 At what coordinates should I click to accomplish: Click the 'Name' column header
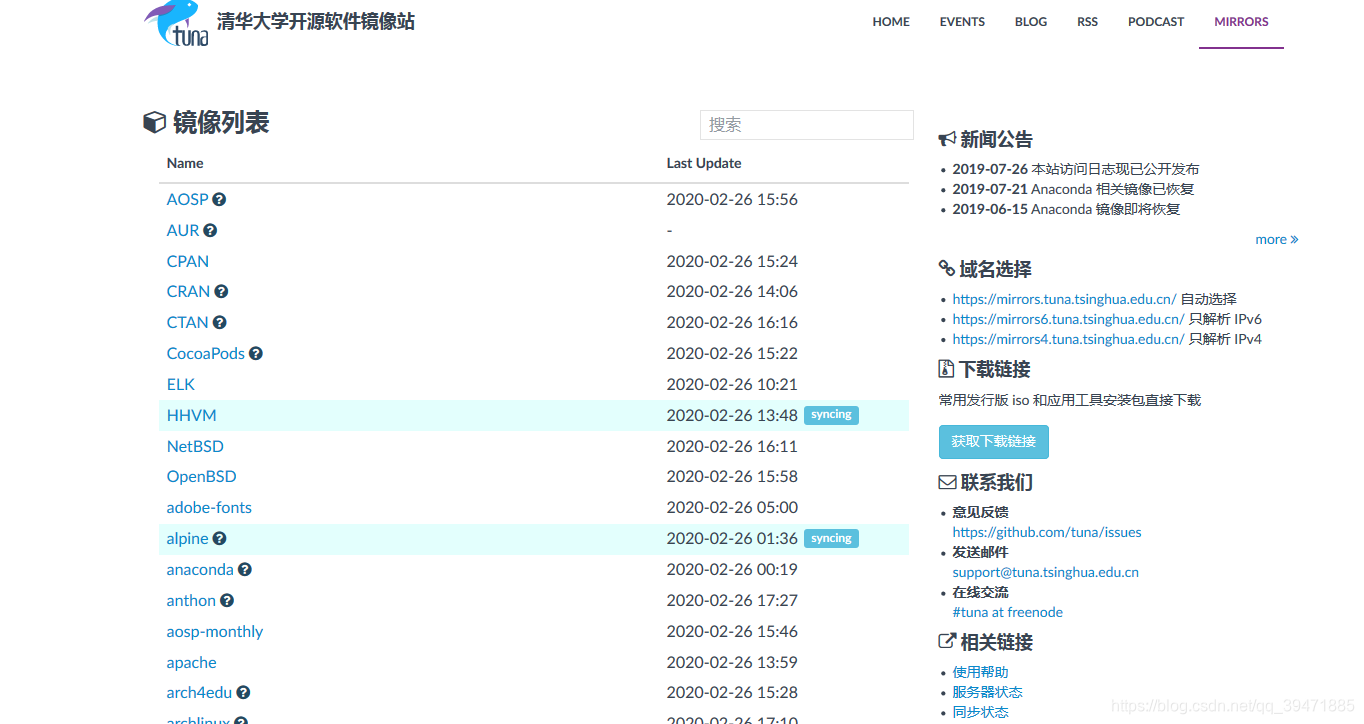[x=185, y=163]
